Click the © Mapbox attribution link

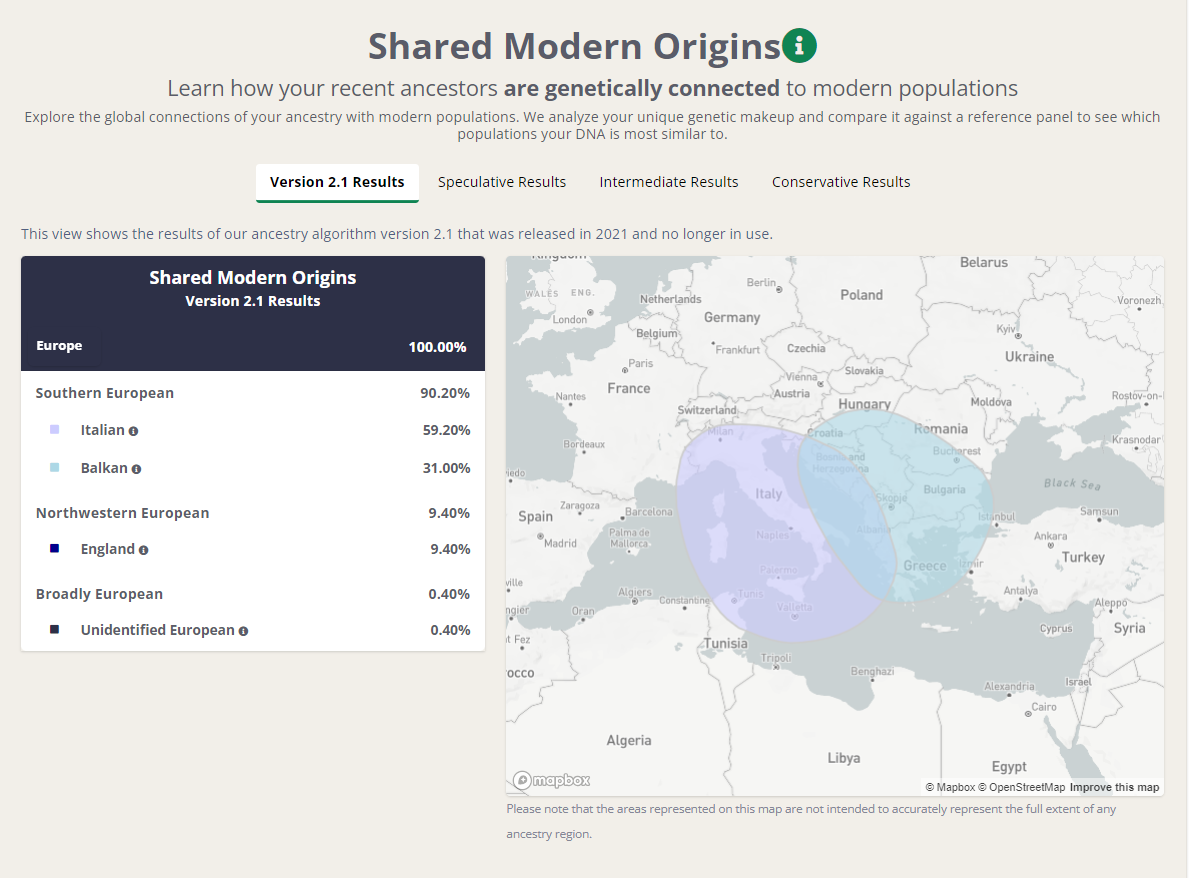point(950,787)
